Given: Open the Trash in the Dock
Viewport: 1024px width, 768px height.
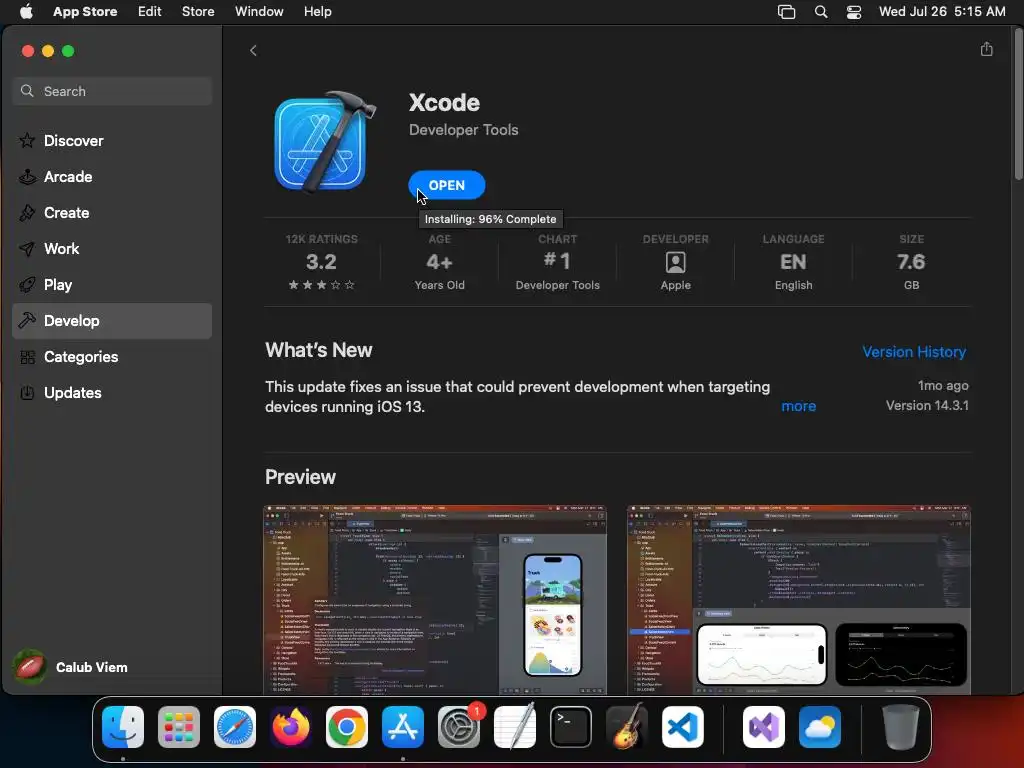Looking at the screenshot, I should (901, 727).
